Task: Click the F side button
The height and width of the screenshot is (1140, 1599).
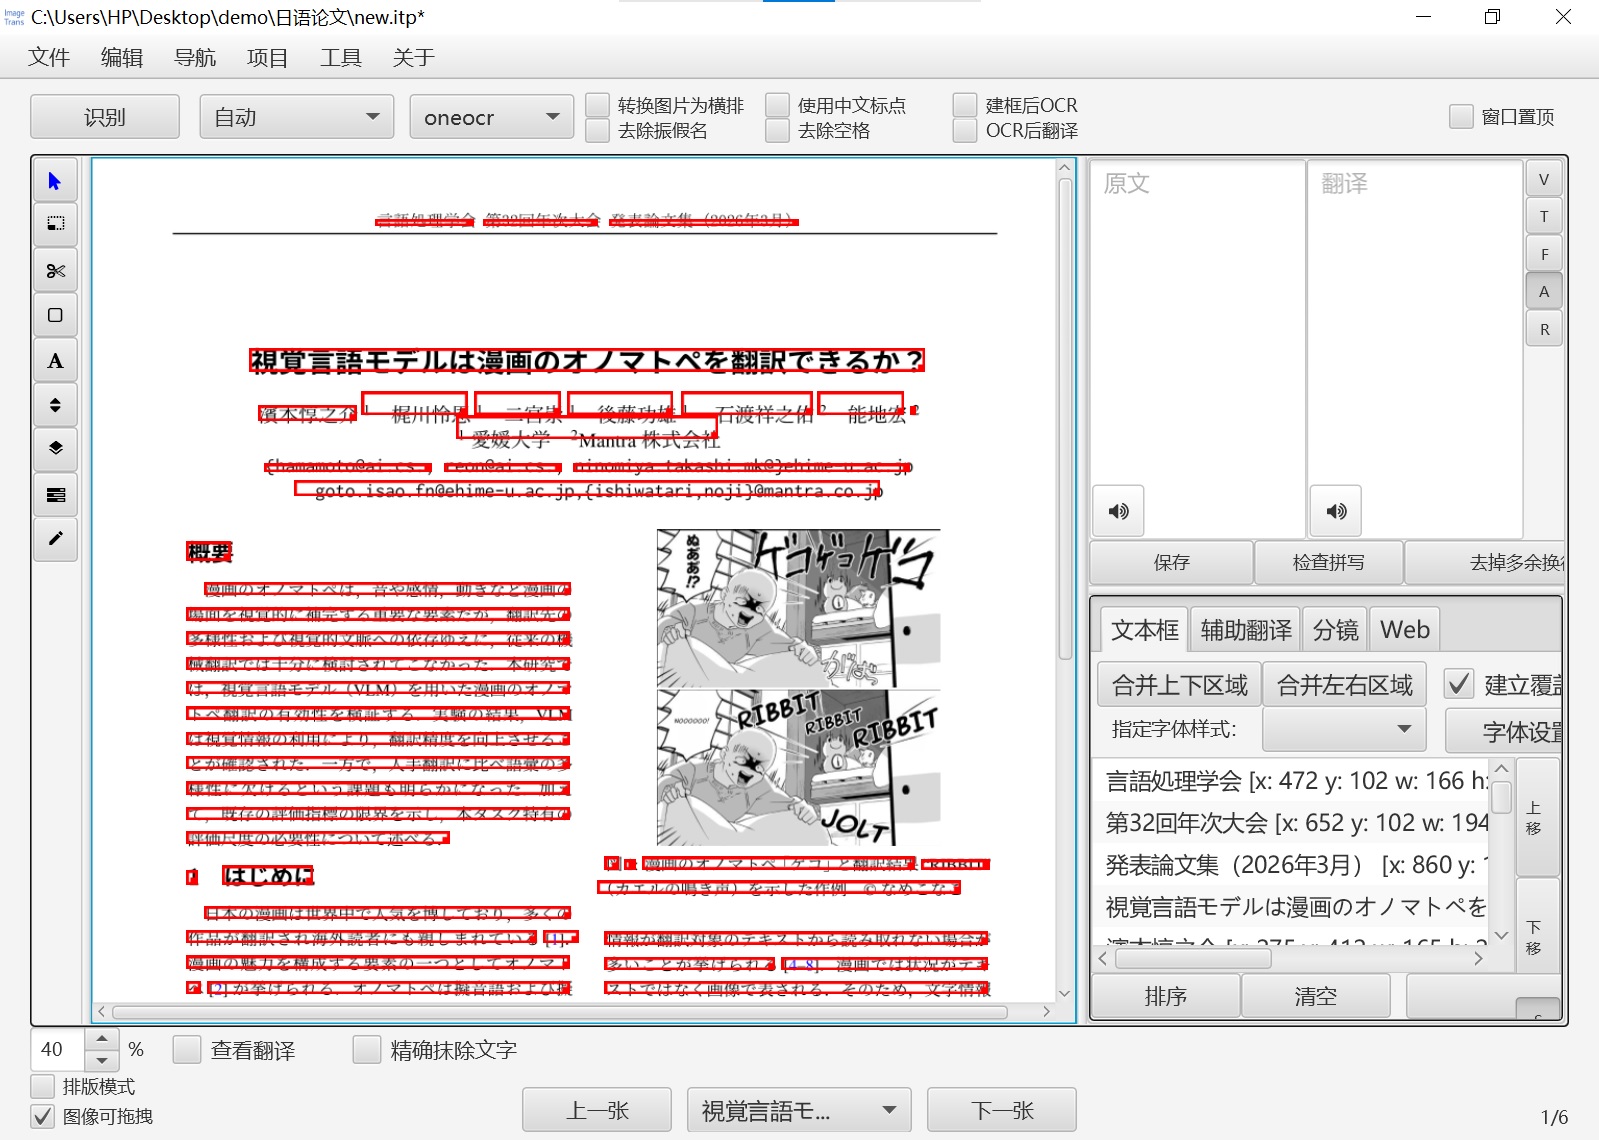Action: (1544, 254)
